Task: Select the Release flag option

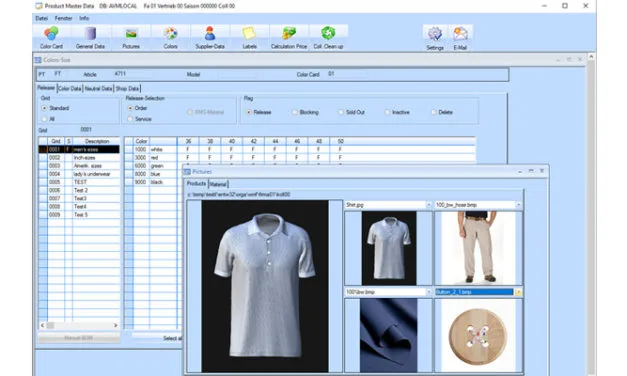Action: (x=249, y=112)
